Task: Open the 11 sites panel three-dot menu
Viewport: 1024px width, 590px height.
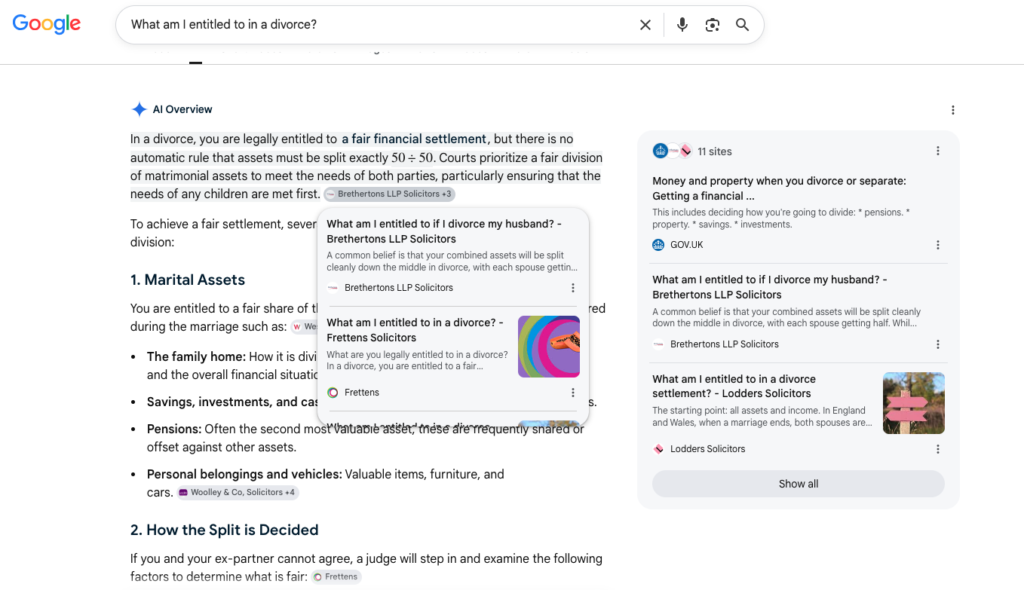Action: pyautogui.click(x=938, y=151)
